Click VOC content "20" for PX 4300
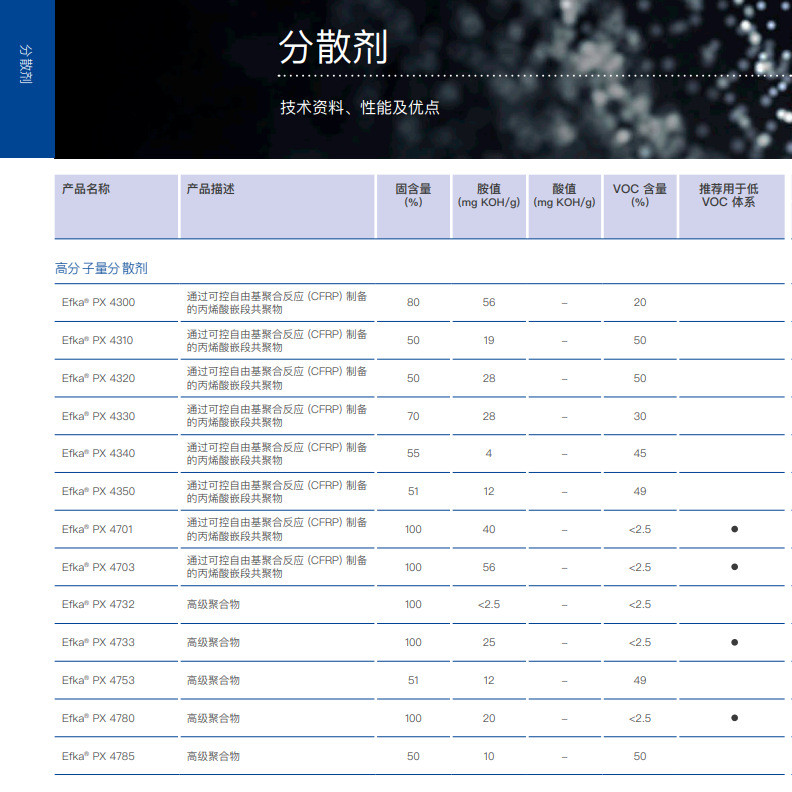This screenshot has width=792, height=792. tap(639, 302)
